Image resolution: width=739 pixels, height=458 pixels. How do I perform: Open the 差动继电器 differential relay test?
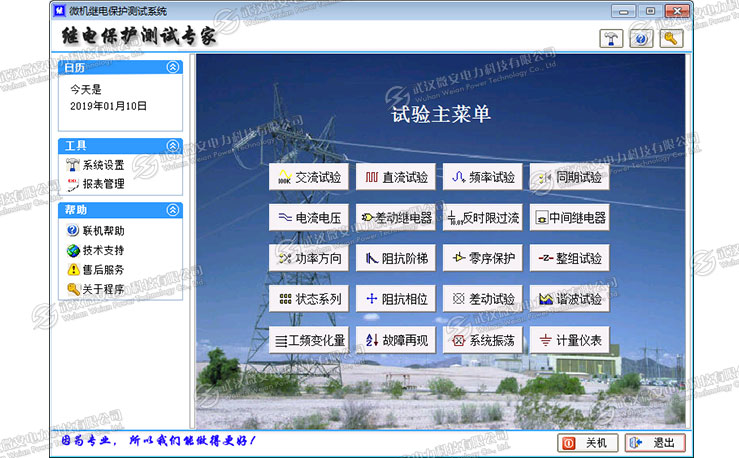pos(396,218)
